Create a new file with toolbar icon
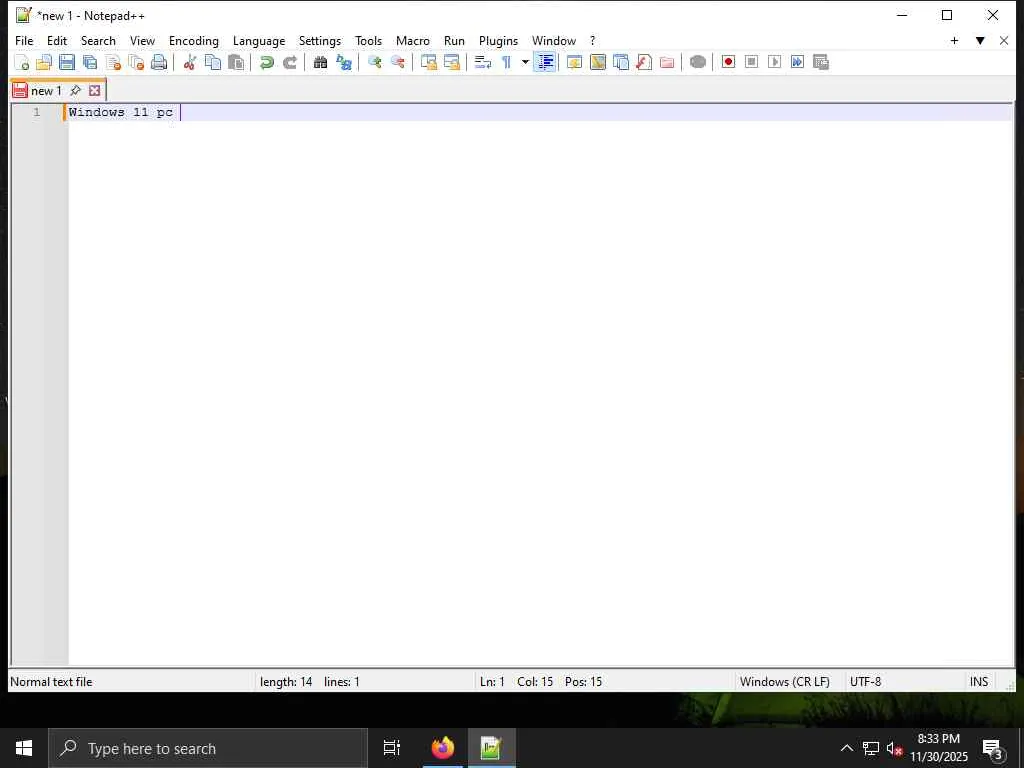 22,62
